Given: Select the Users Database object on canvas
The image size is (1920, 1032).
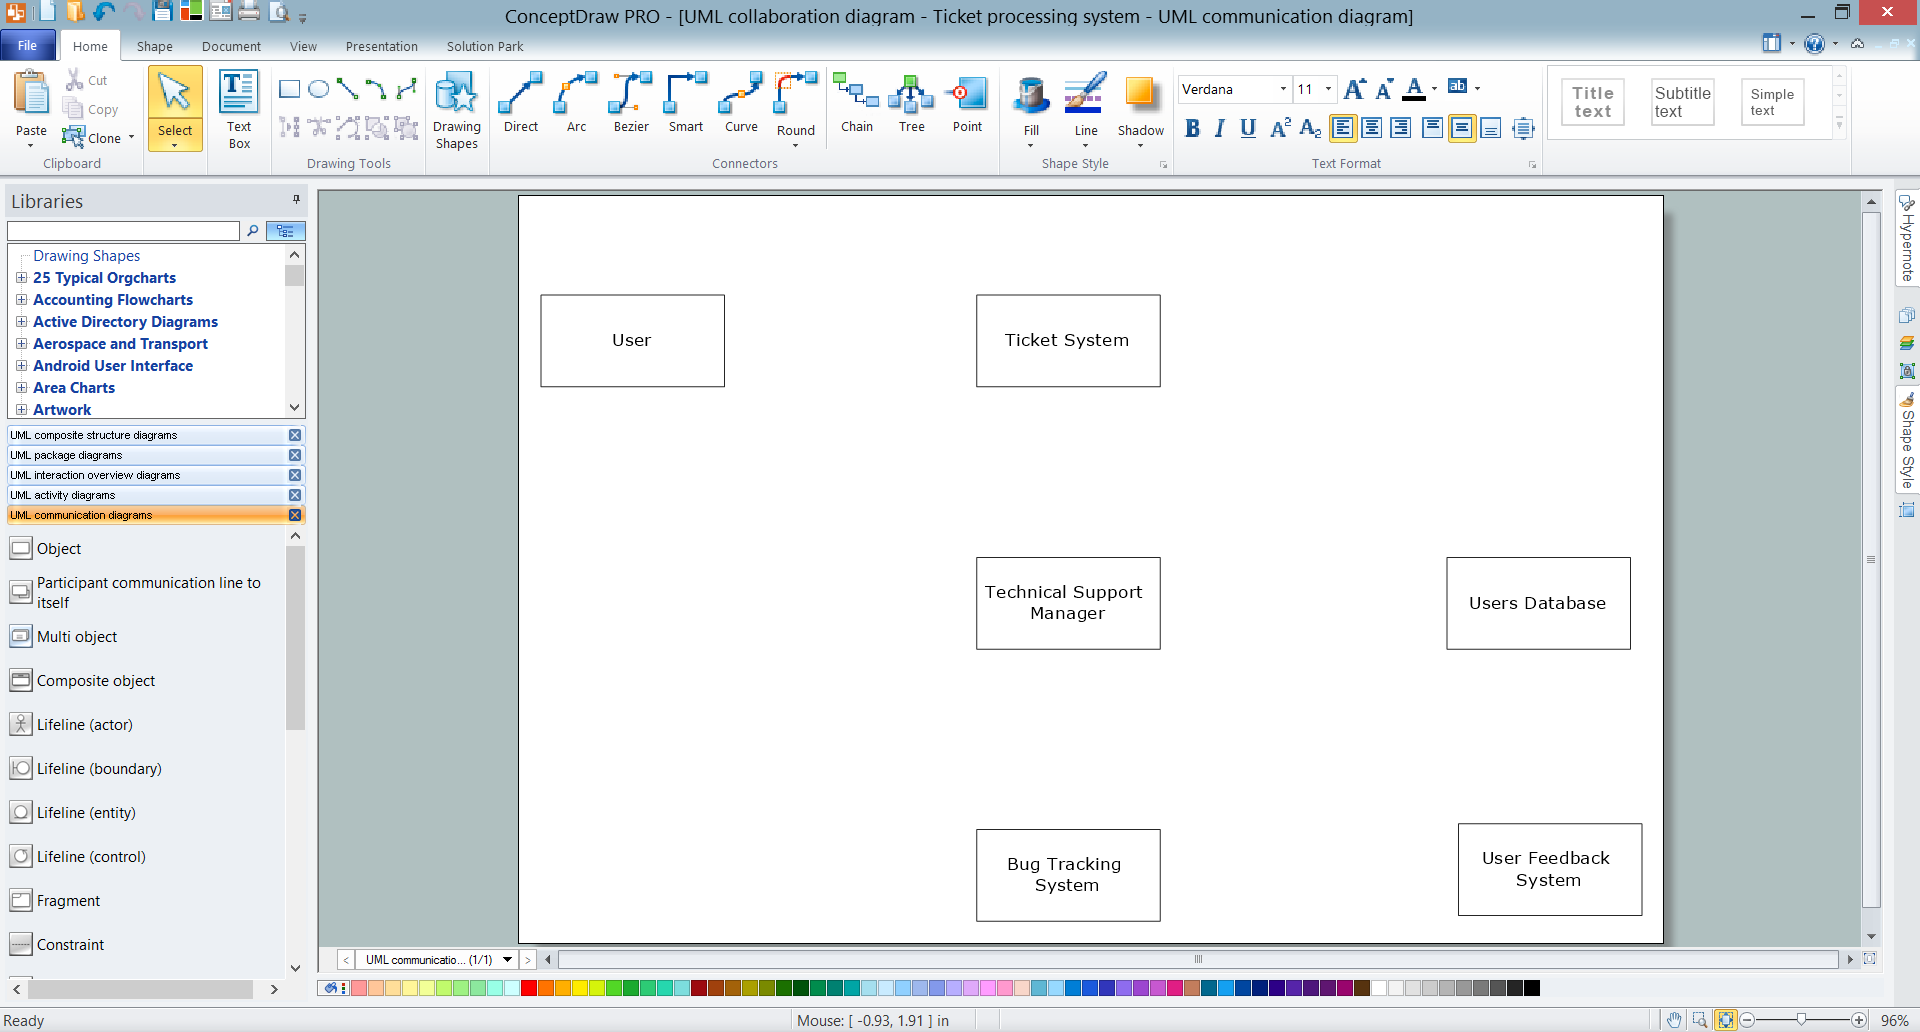Looking at the screenshot, I should (1538, 603).
